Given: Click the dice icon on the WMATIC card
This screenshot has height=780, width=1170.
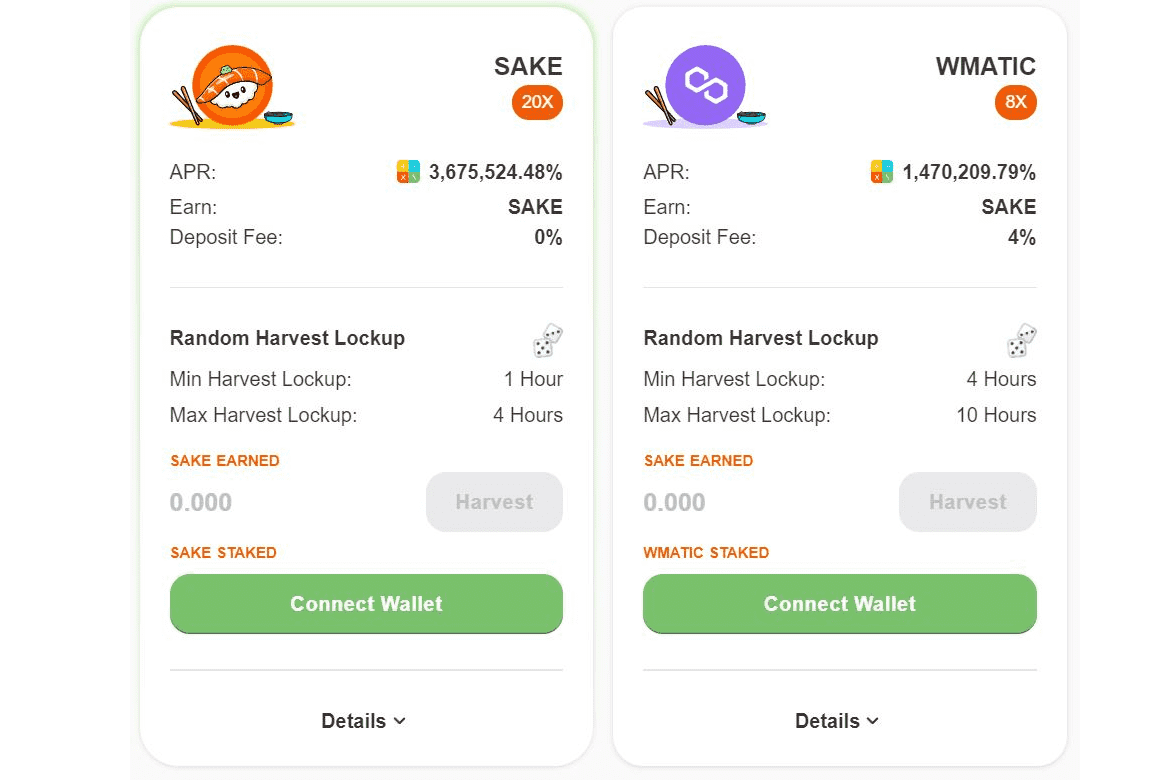Looking at the screenshot, I should (1021, 339).
